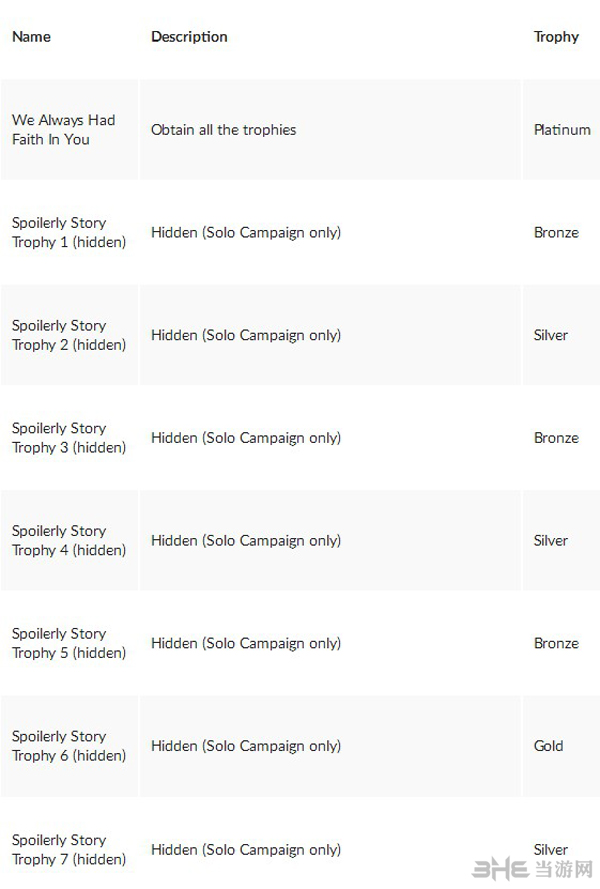Image resolution: width=600 pixels, height=889 pixels.
Task: Click the Description column header
Action: (x=189, y=37)
